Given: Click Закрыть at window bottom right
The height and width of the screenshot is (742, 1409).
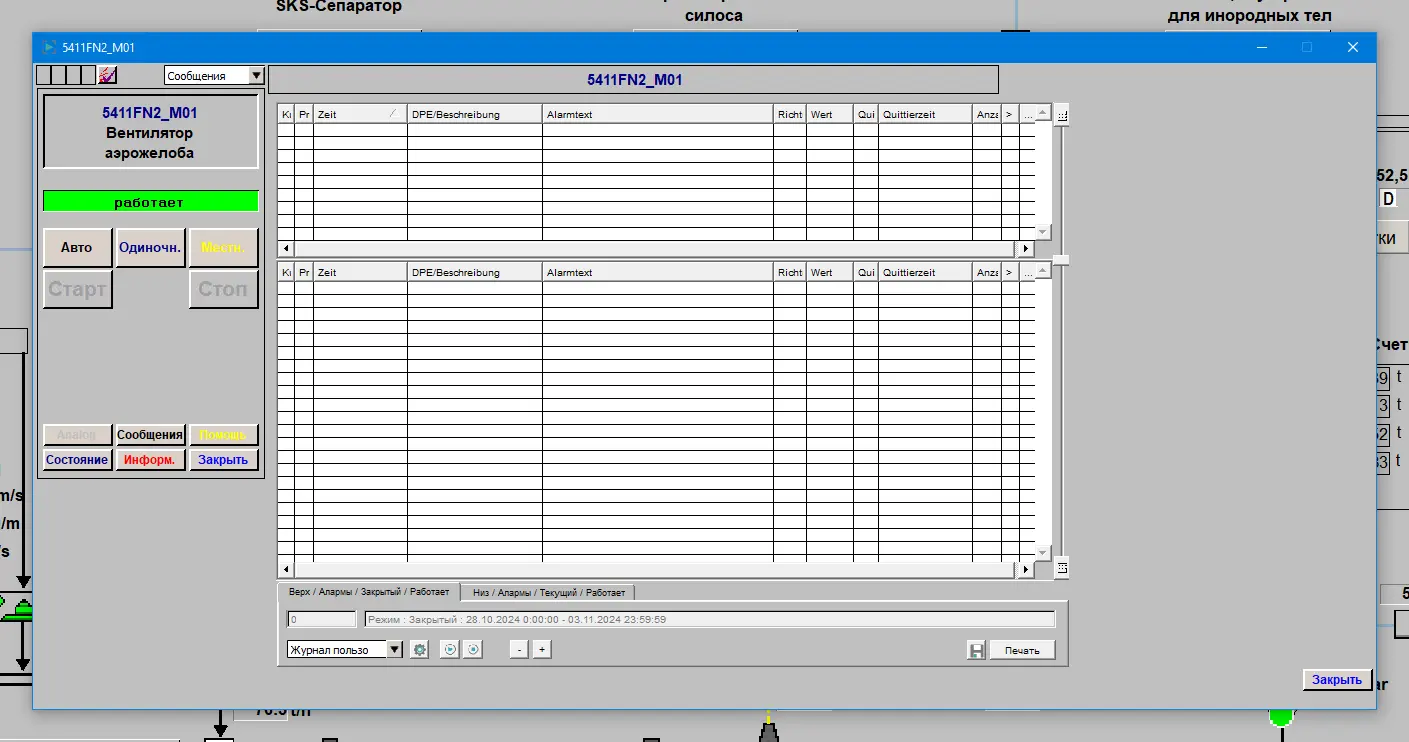Looking at the screenshot, I should 1337,680.
